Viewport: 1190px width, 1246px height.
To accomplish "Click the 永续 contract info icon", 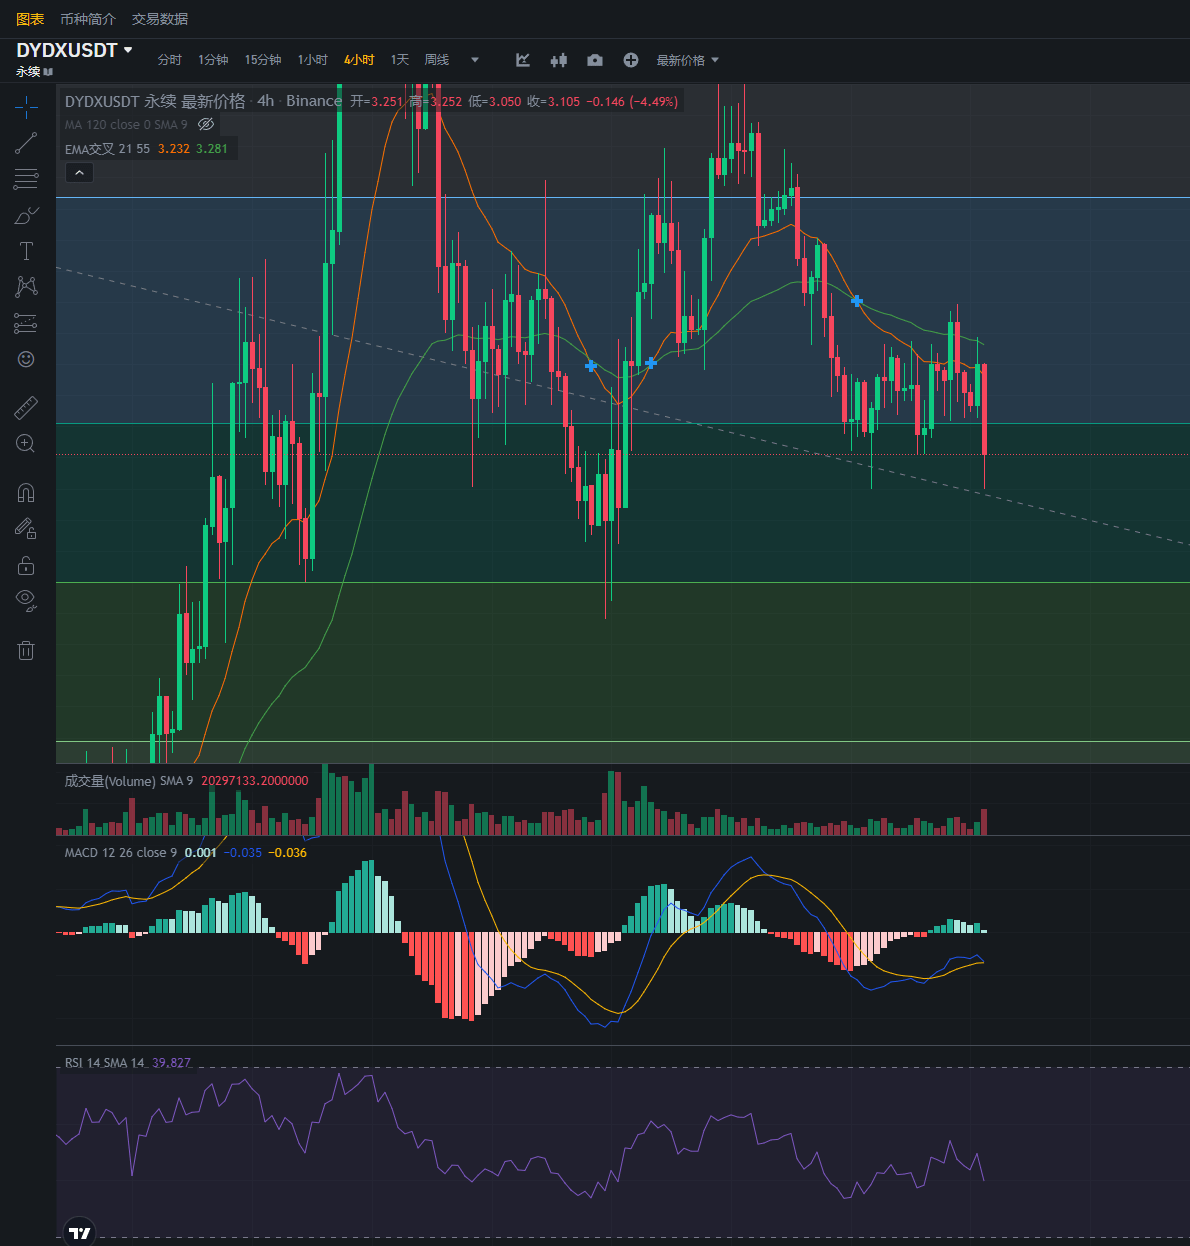I will point(48,72).
